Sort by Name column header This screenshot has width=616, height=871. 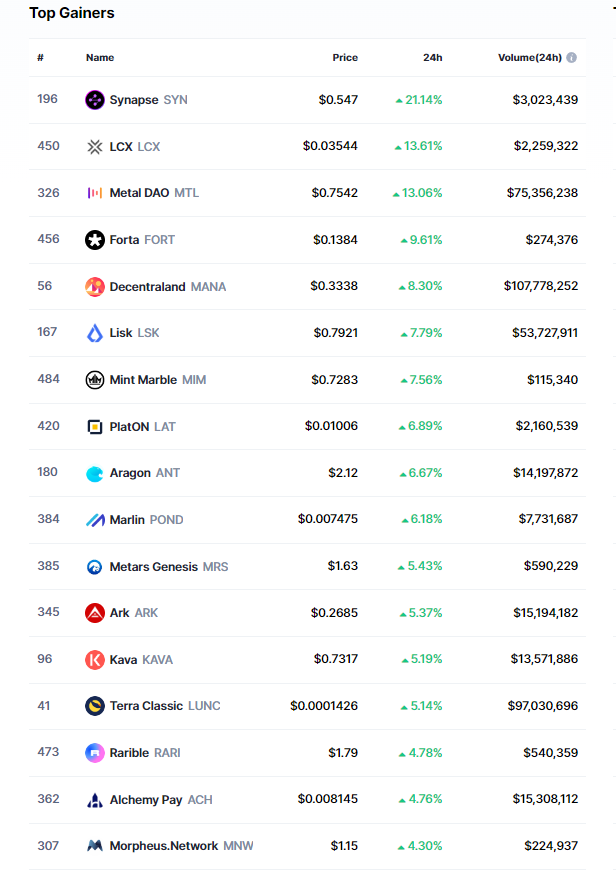point(100,58)
